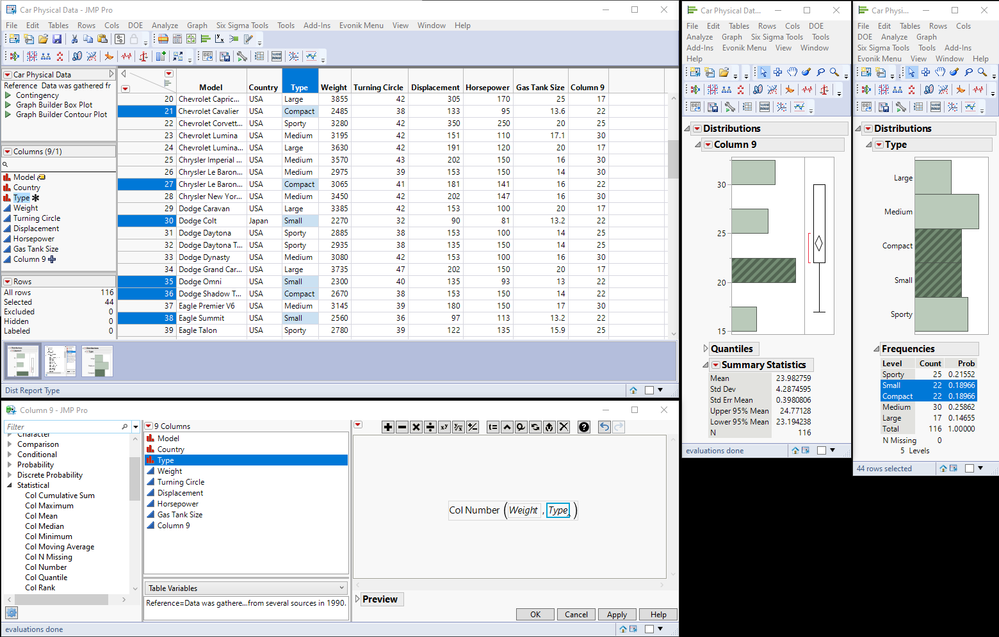Click formula editor help question mark icon
This screenshot has height=637, width=999.
click(x=584, y=427)
